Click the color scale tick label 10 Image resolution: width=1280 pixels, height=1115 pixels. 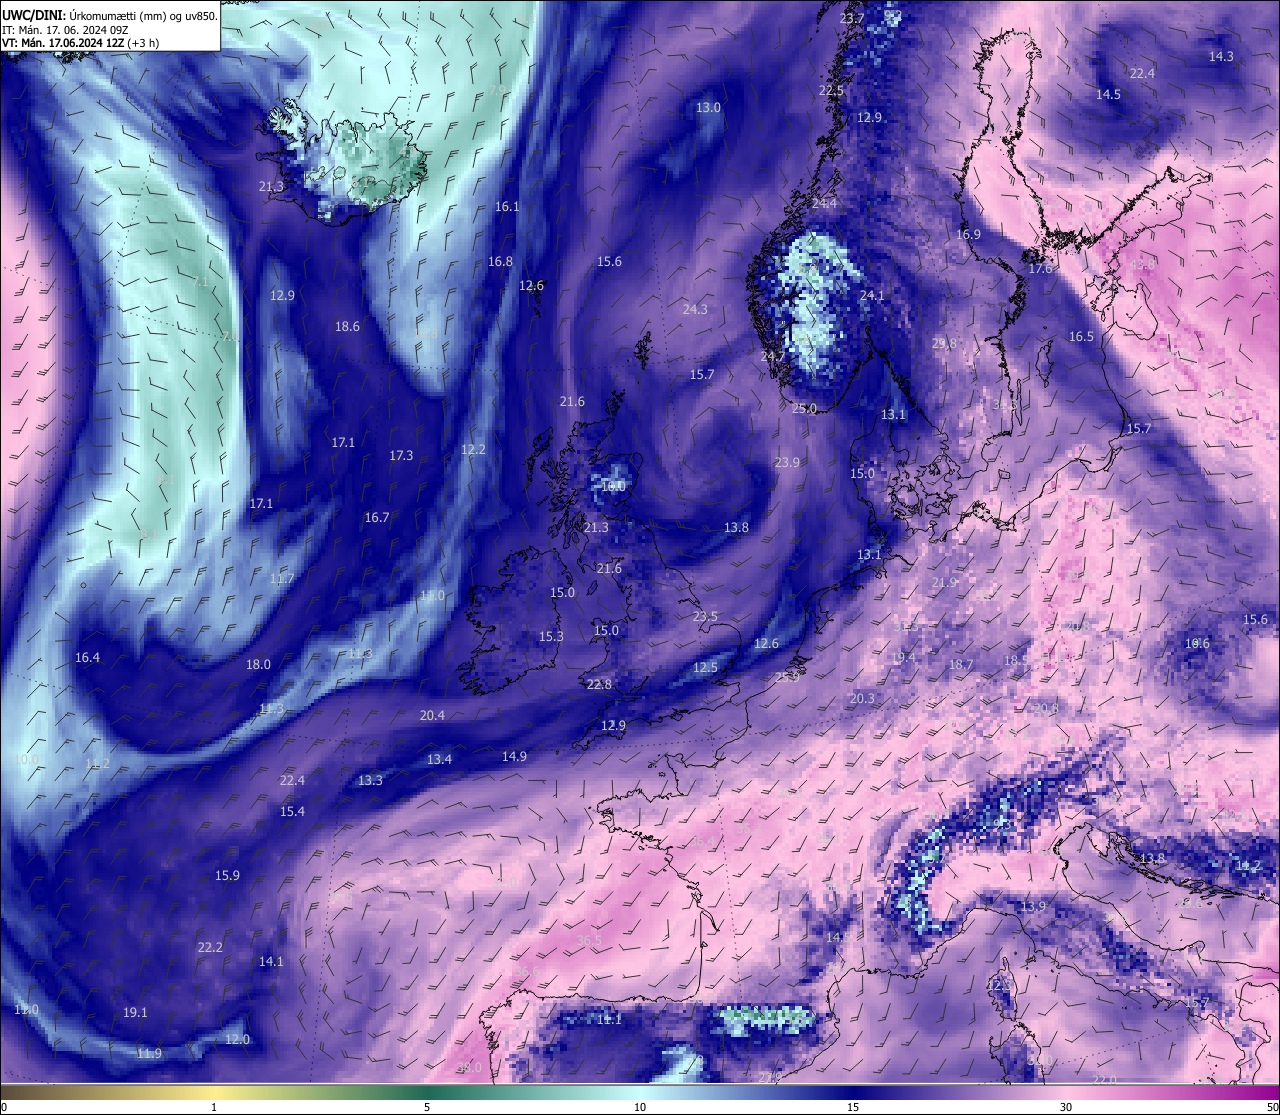click(x=639, y=1106)
